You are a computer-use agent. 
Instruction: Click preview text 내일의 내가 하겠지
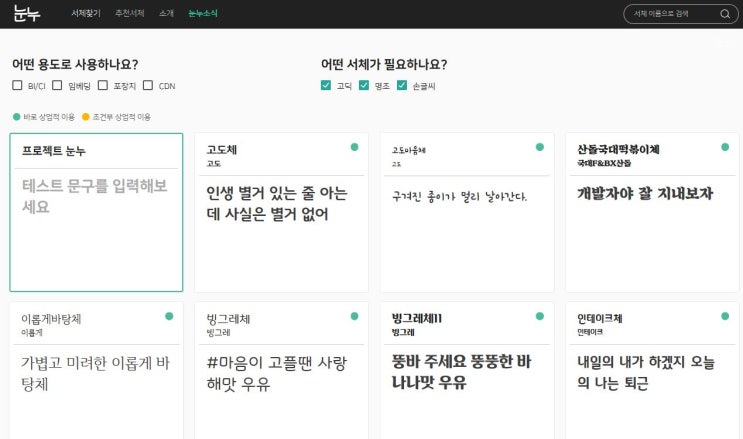[645, 372]
